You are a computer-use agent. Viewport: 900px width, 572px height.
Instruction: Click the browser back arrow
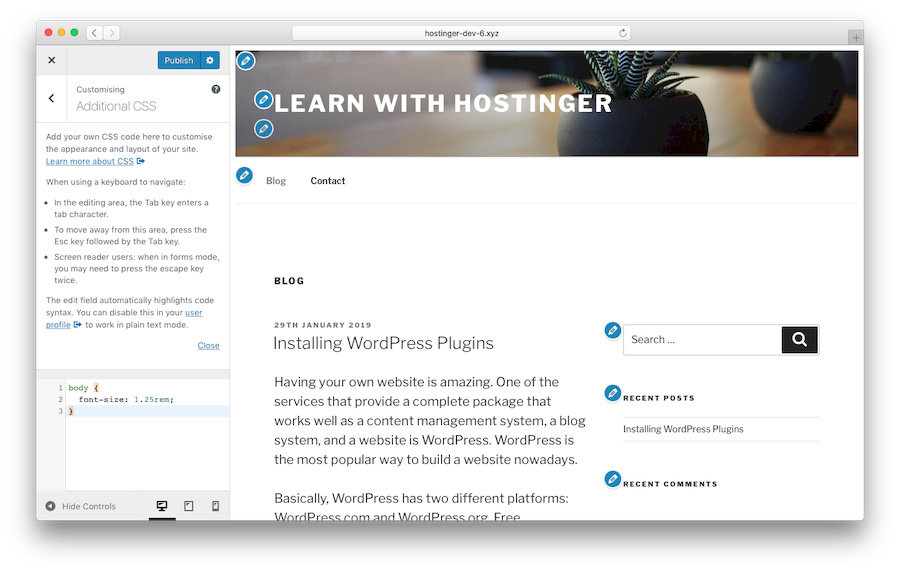(x=95, y=33)
